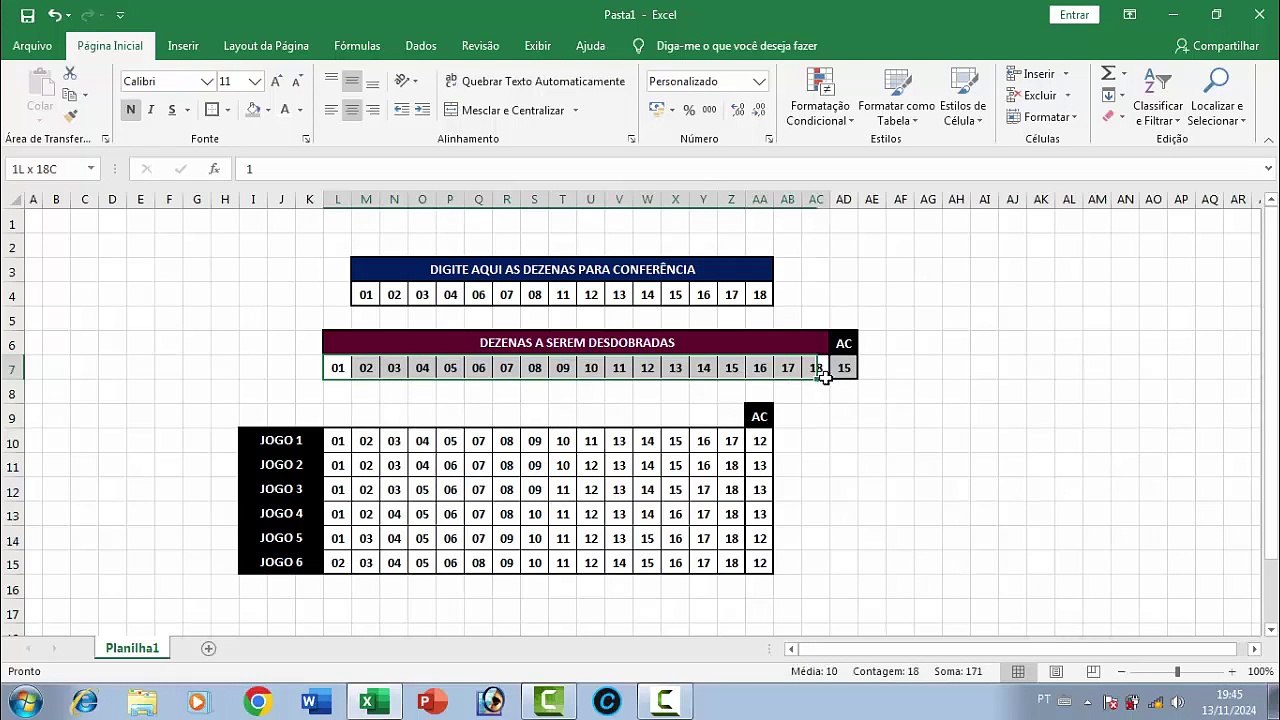Image resolution: width=1280 pixels, height=720 pixels.
Task: Open the font size dropdown
Action: click(x=255, y=81)
